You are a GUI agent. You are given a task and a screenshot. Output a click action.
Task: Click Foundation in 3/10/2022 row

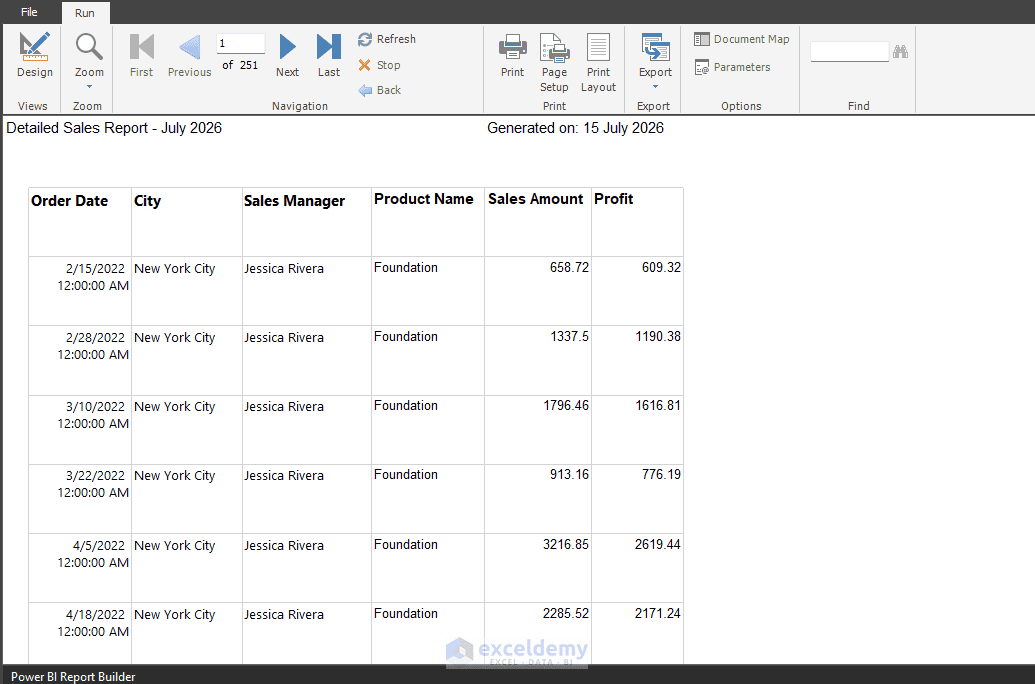[406, 405]
